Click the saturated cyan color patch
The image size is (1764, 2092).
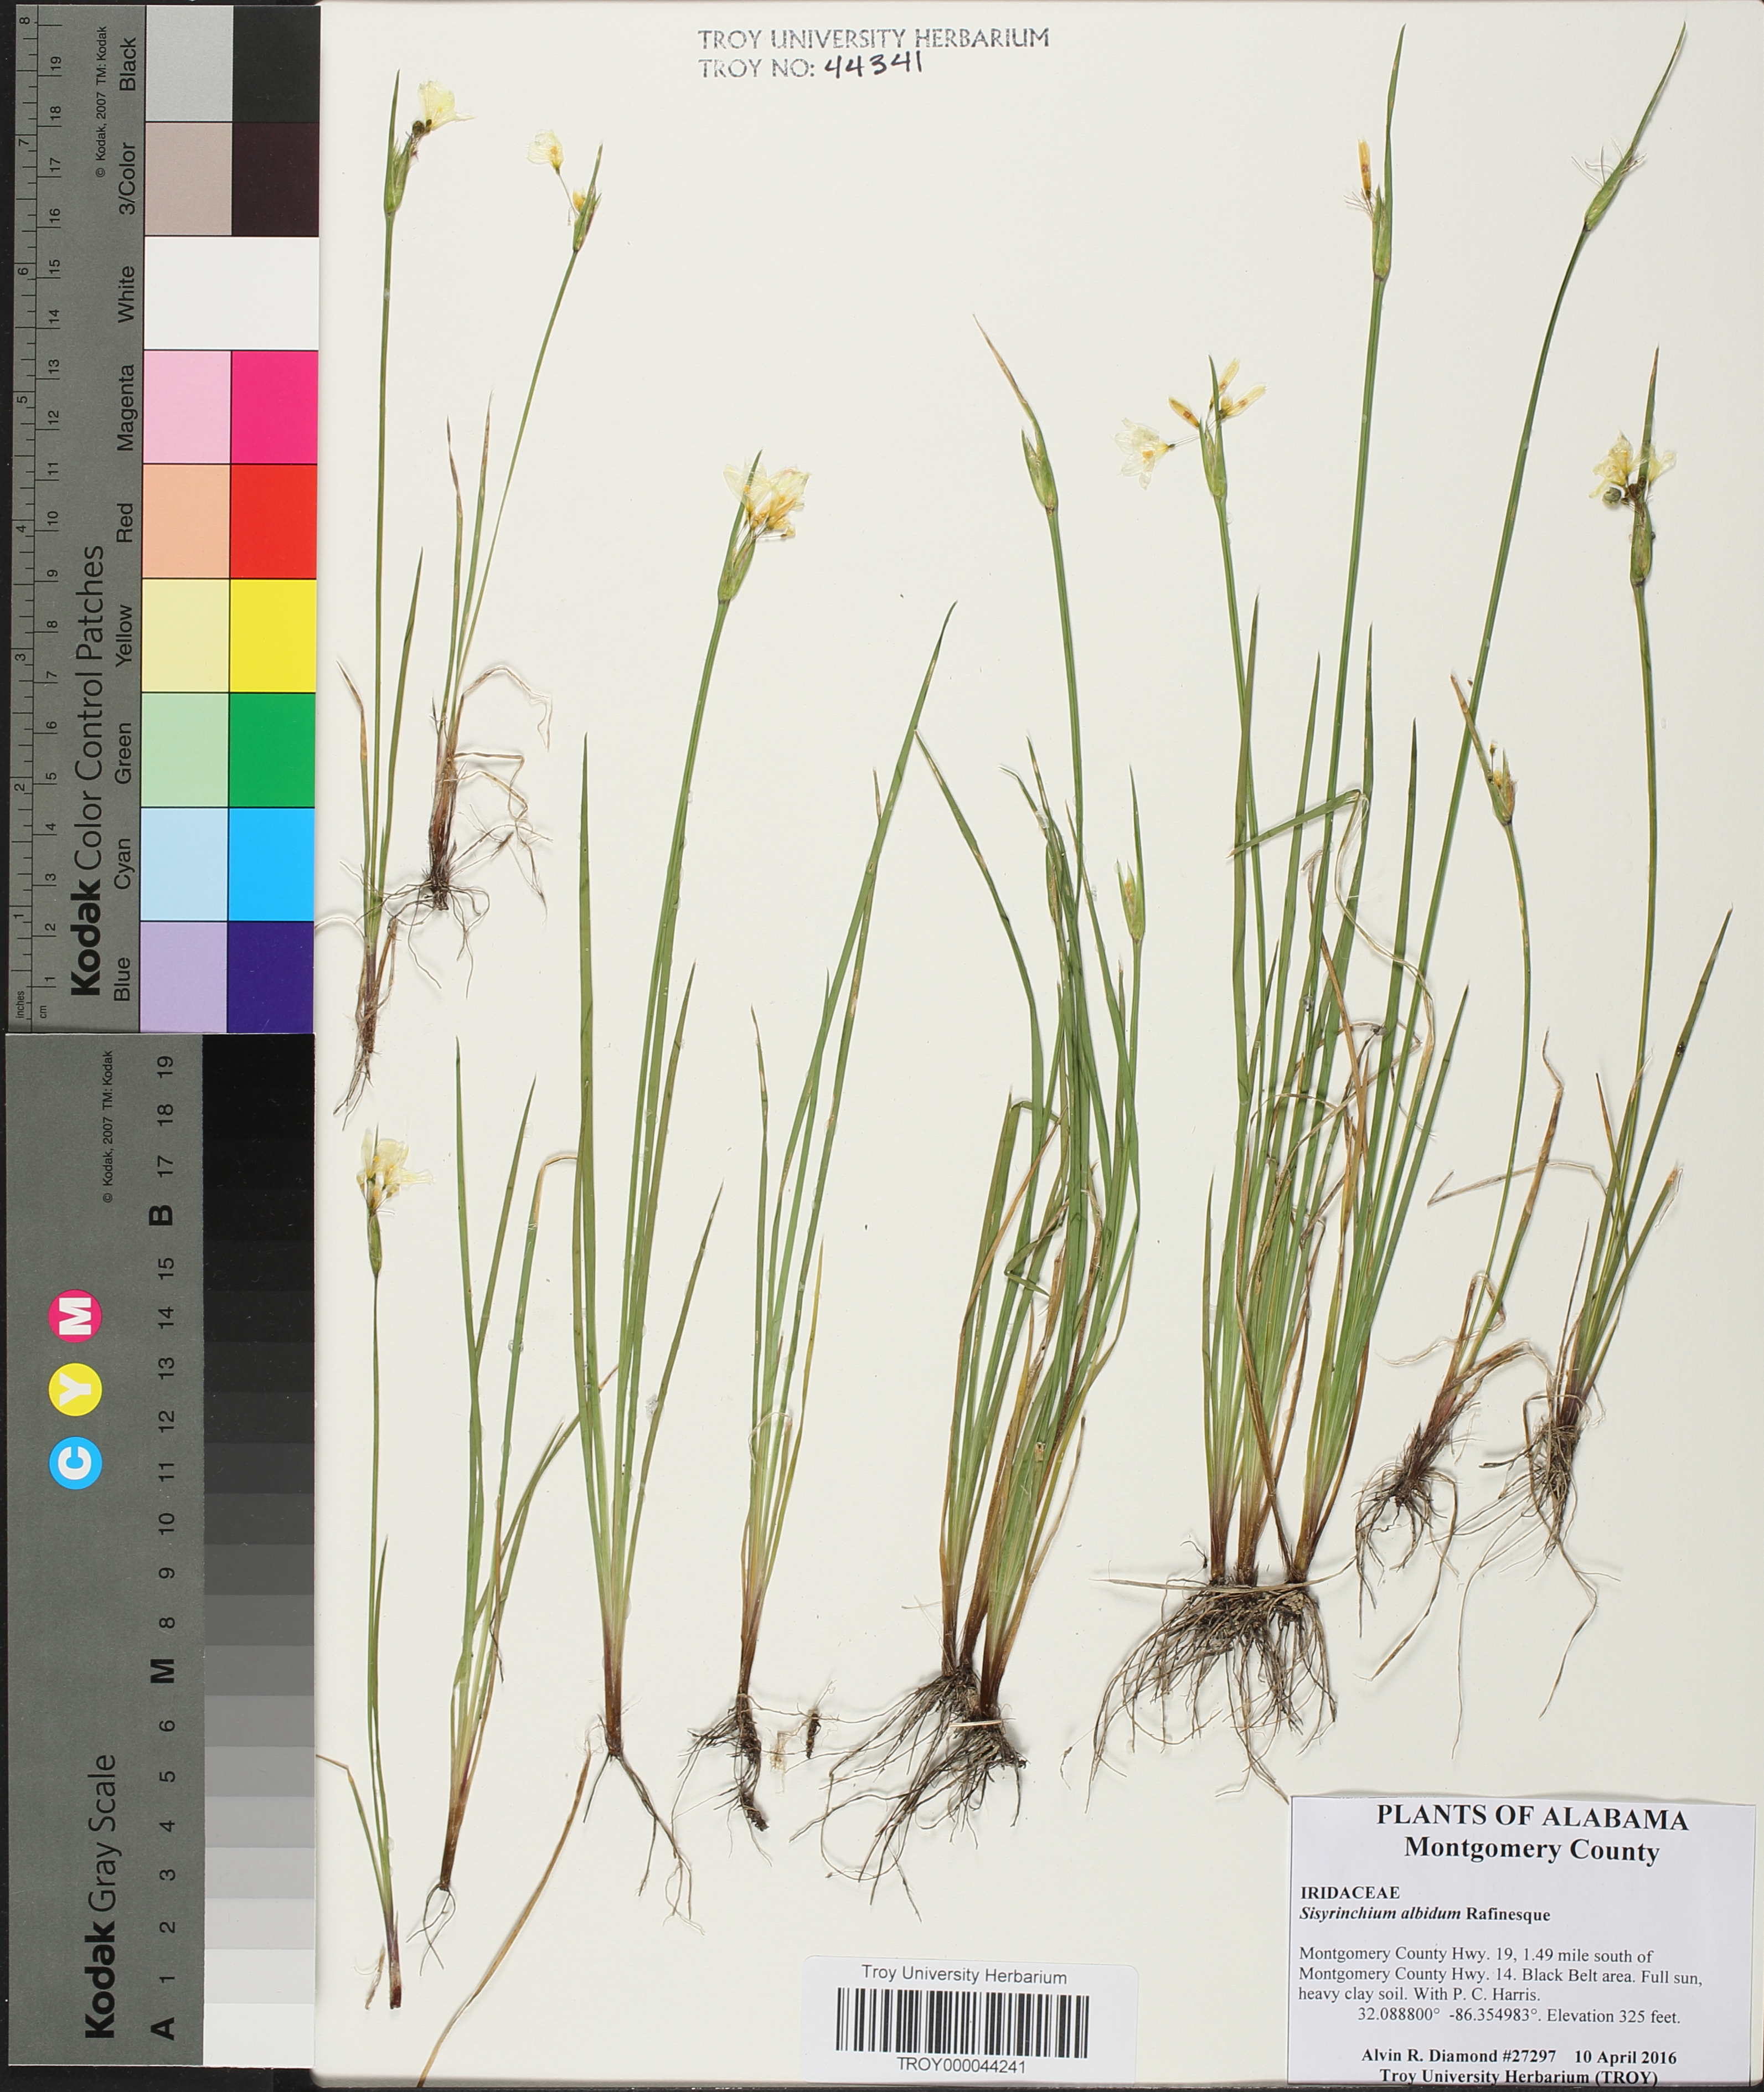tap(271, 864)
